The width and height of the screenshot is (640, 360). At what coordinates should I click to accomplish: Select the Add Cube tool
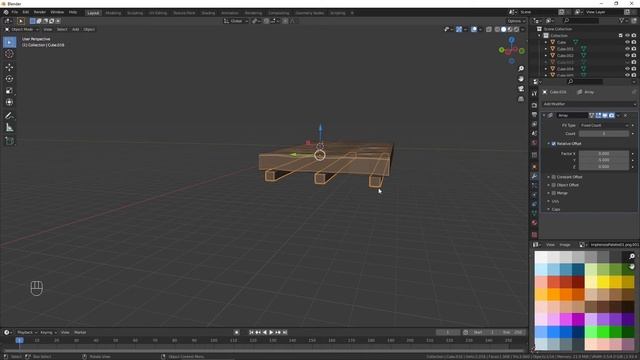click(9, 141)
